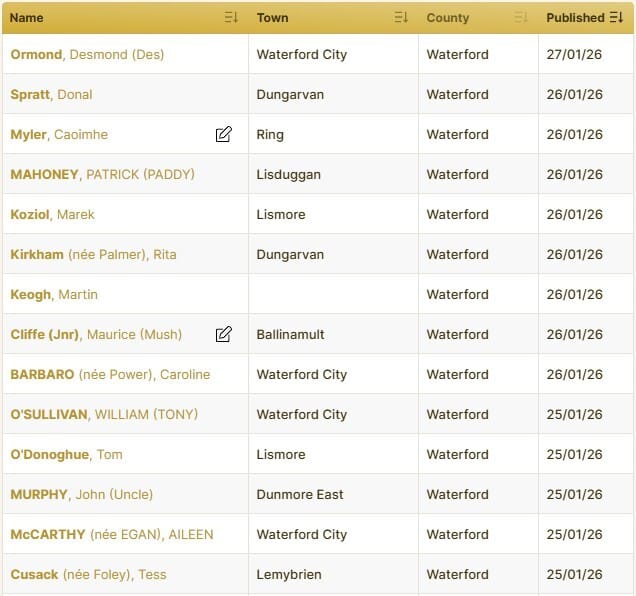Click the Town column header

tap(273, 18)
